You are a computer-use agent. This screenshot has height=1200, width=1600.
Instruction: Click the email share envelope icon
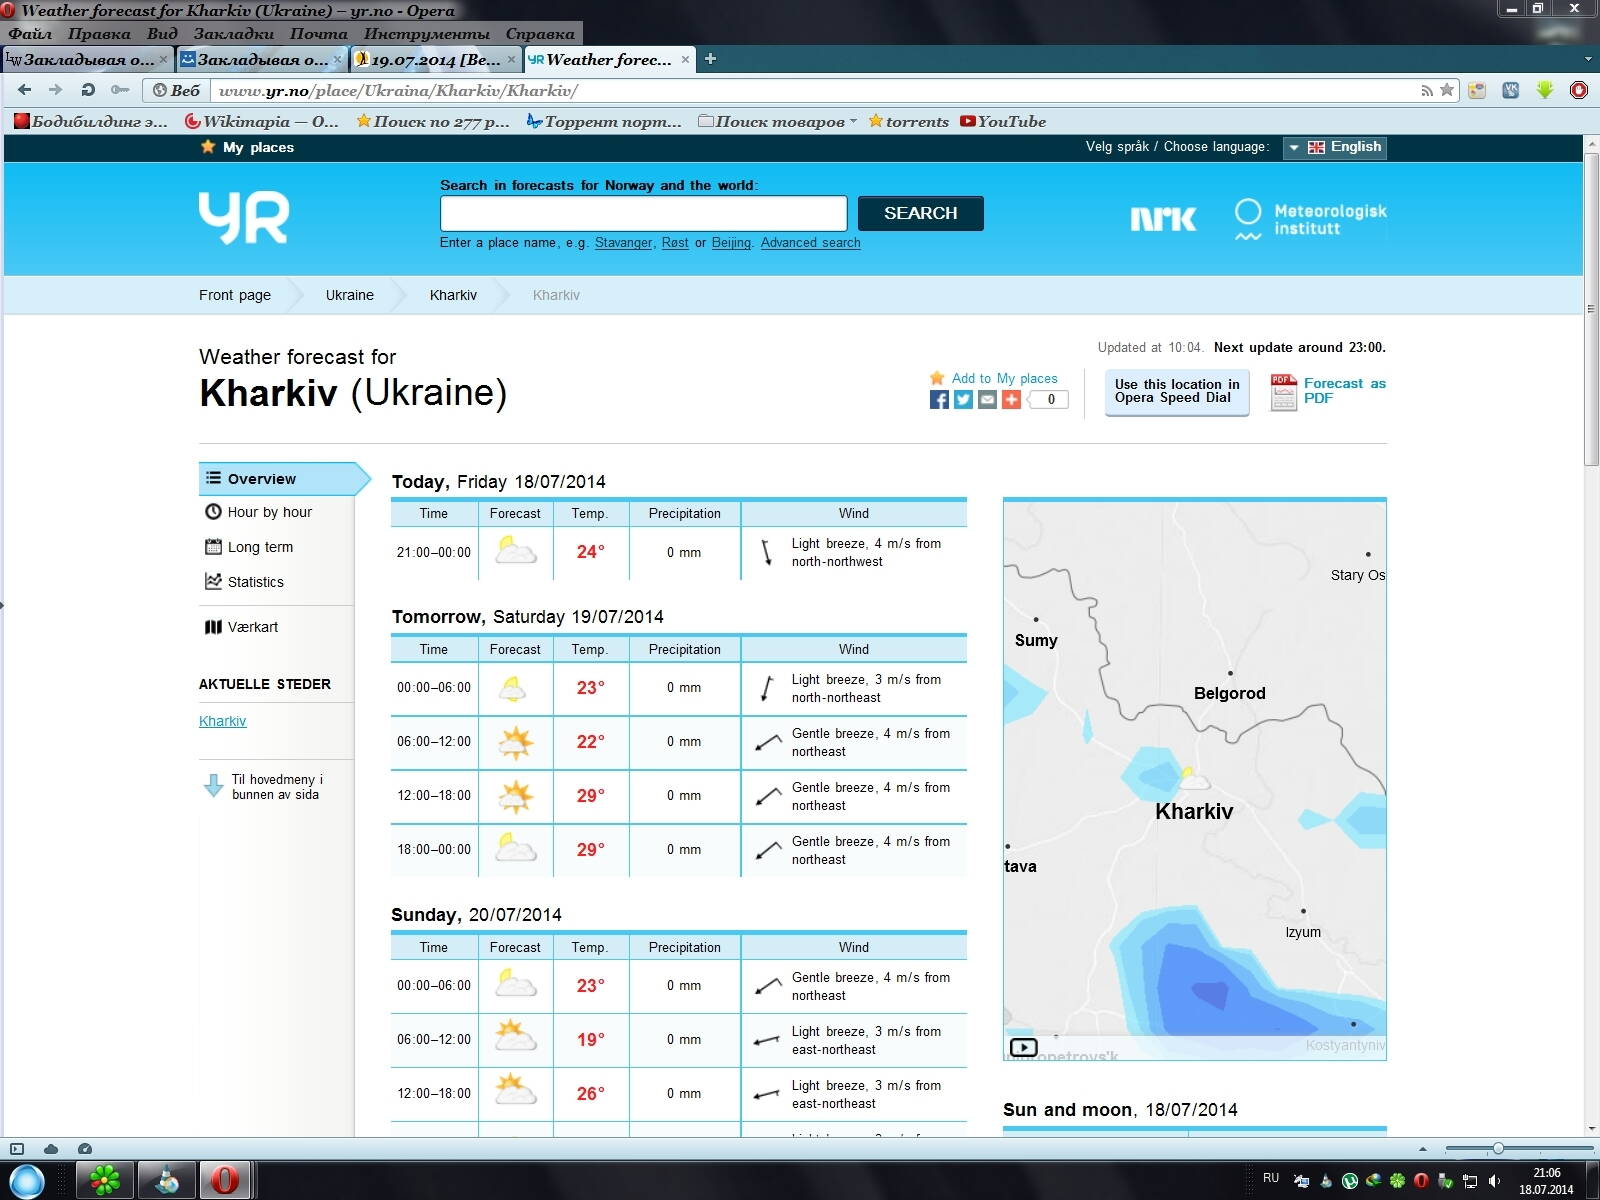[987, 400]
